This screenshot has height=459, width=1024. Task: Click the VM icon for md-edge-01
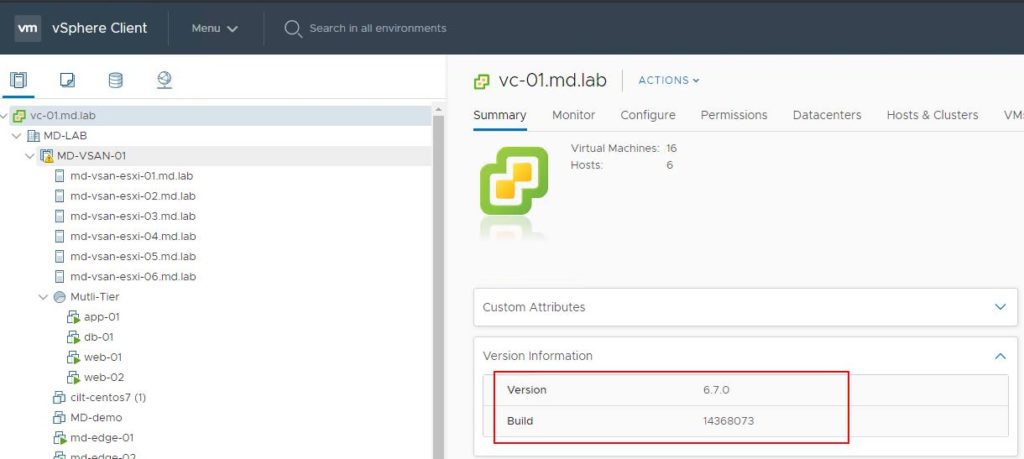60,438
